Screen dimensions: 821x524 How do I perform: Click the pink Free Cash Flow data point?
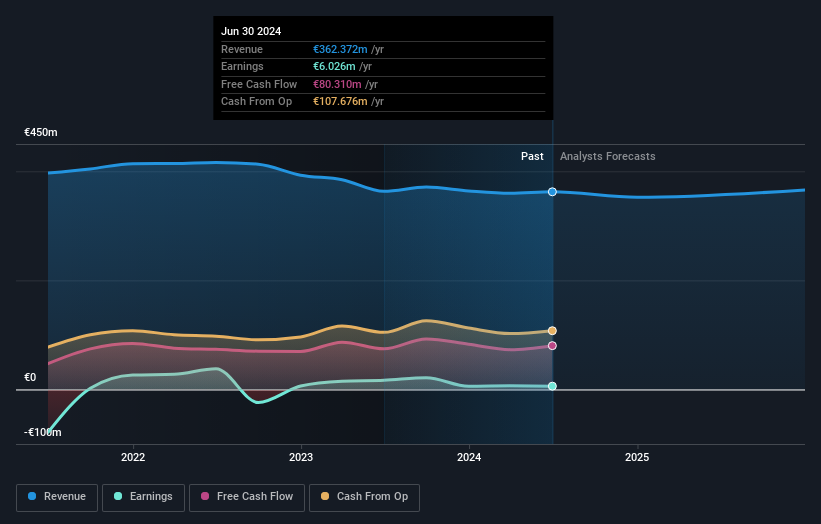click(x=552, y=345)
